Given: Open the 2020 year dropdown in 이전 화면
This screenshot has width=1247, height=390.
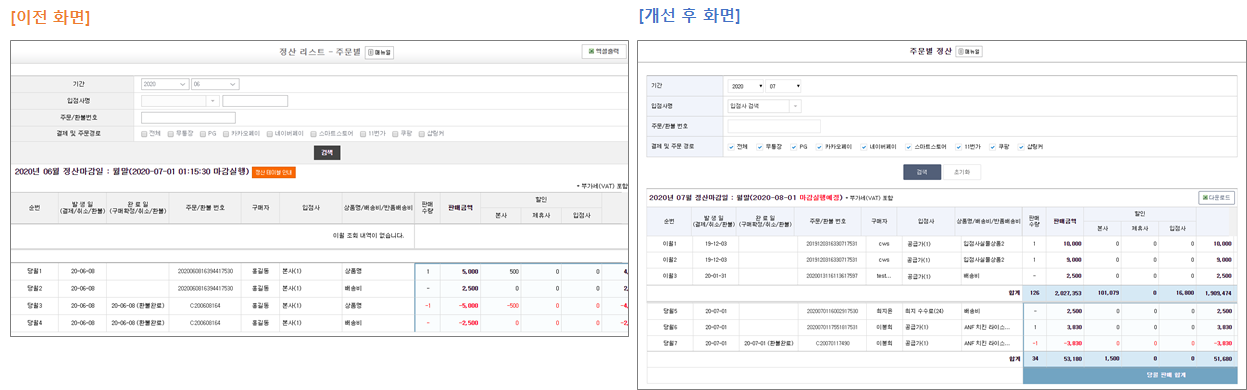Looking at the screenshot, I should tap(165, 84).
